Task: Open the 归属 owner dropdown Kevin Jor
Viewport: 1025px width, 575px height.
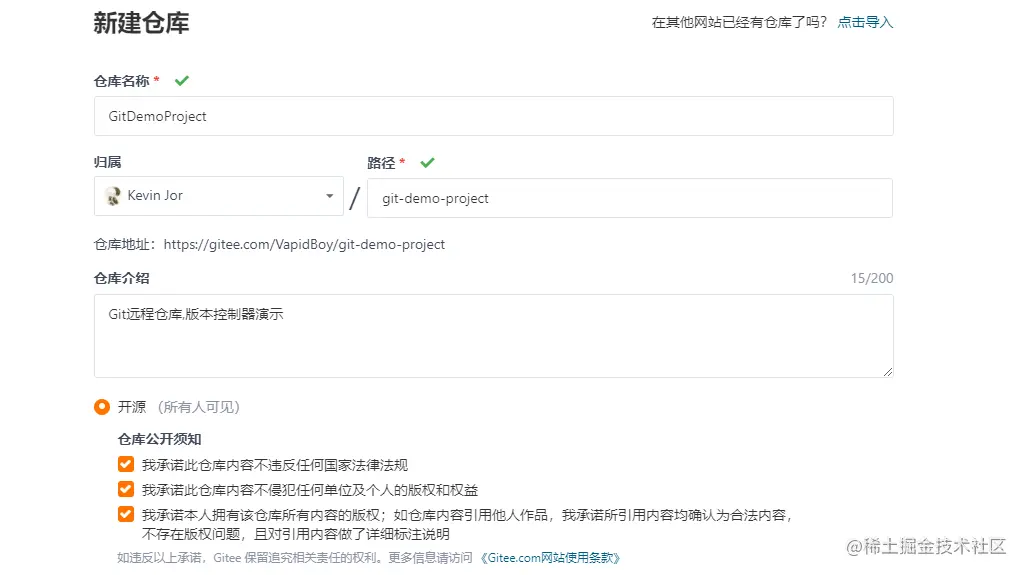Action: (x=219, y=196)
